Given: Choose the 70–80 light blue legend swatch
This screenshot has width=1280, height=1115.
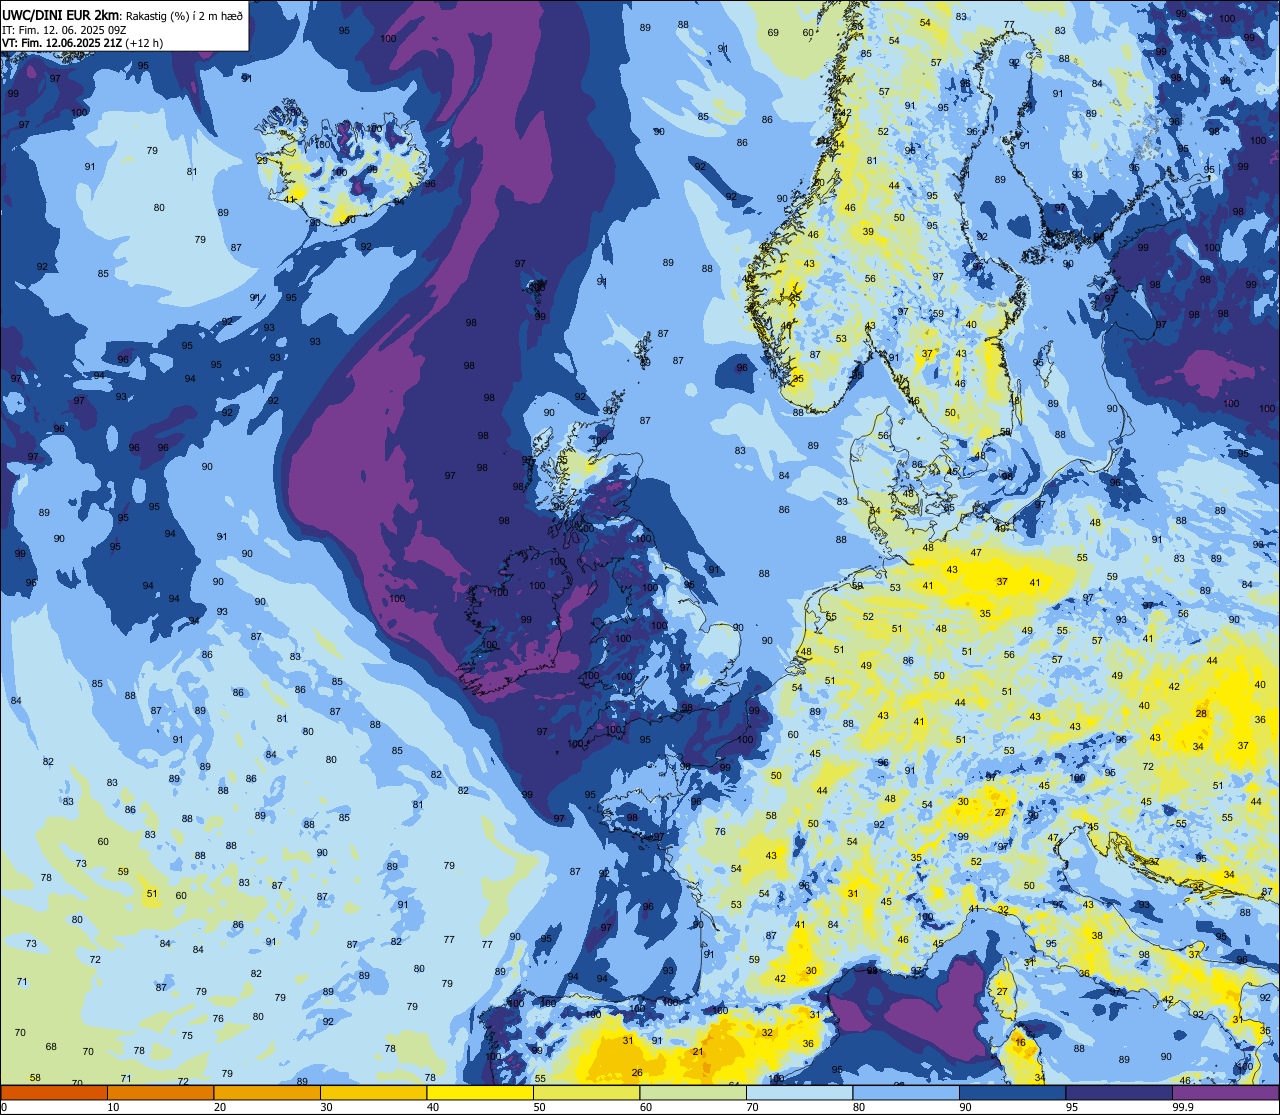Looking at the screenshot, I should [799, 1093].
